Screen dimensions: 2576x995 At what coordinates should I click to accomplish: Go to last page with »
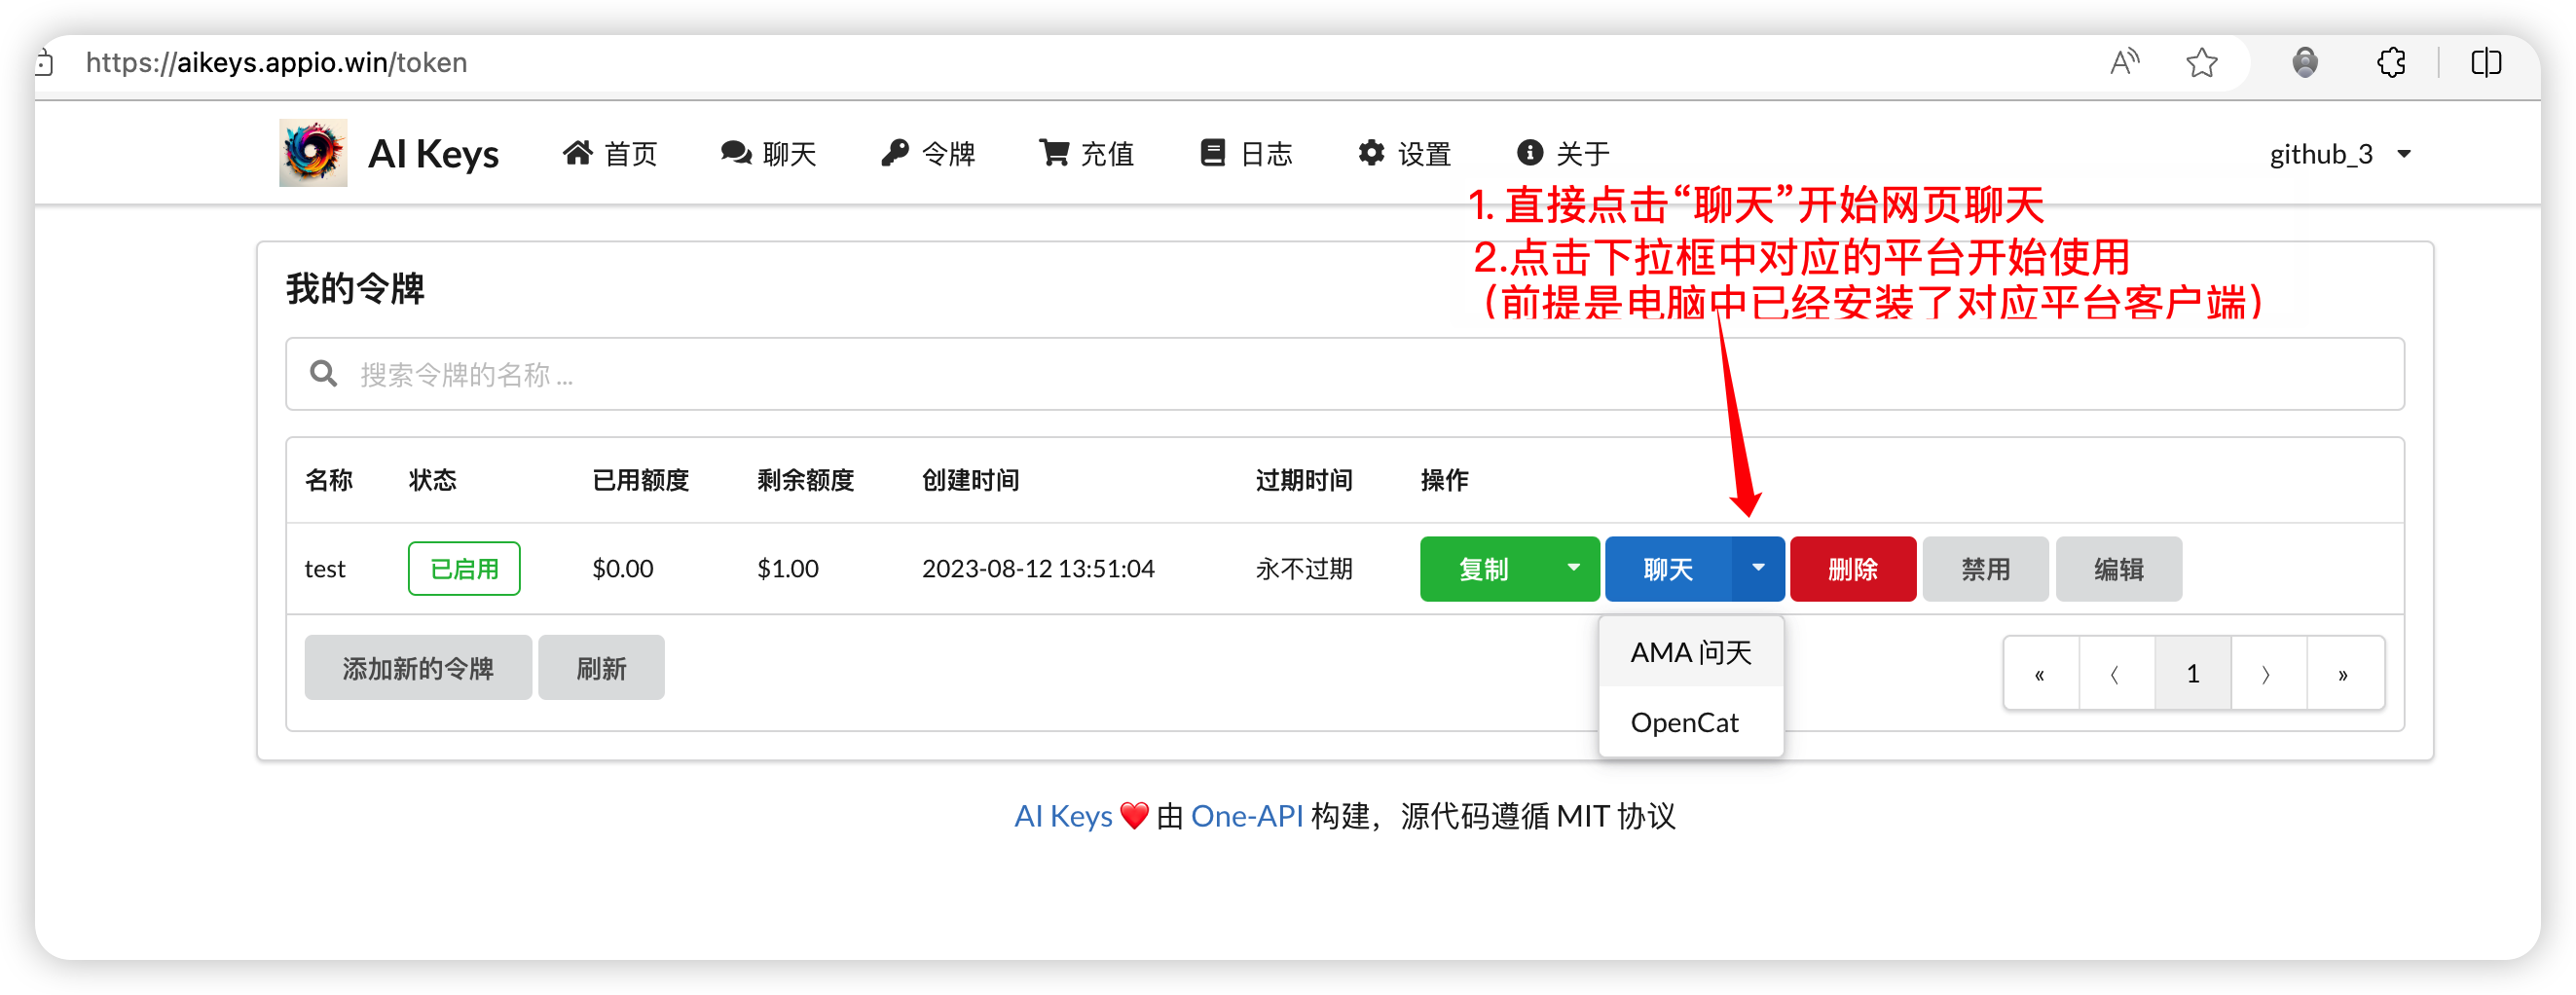2344,674
